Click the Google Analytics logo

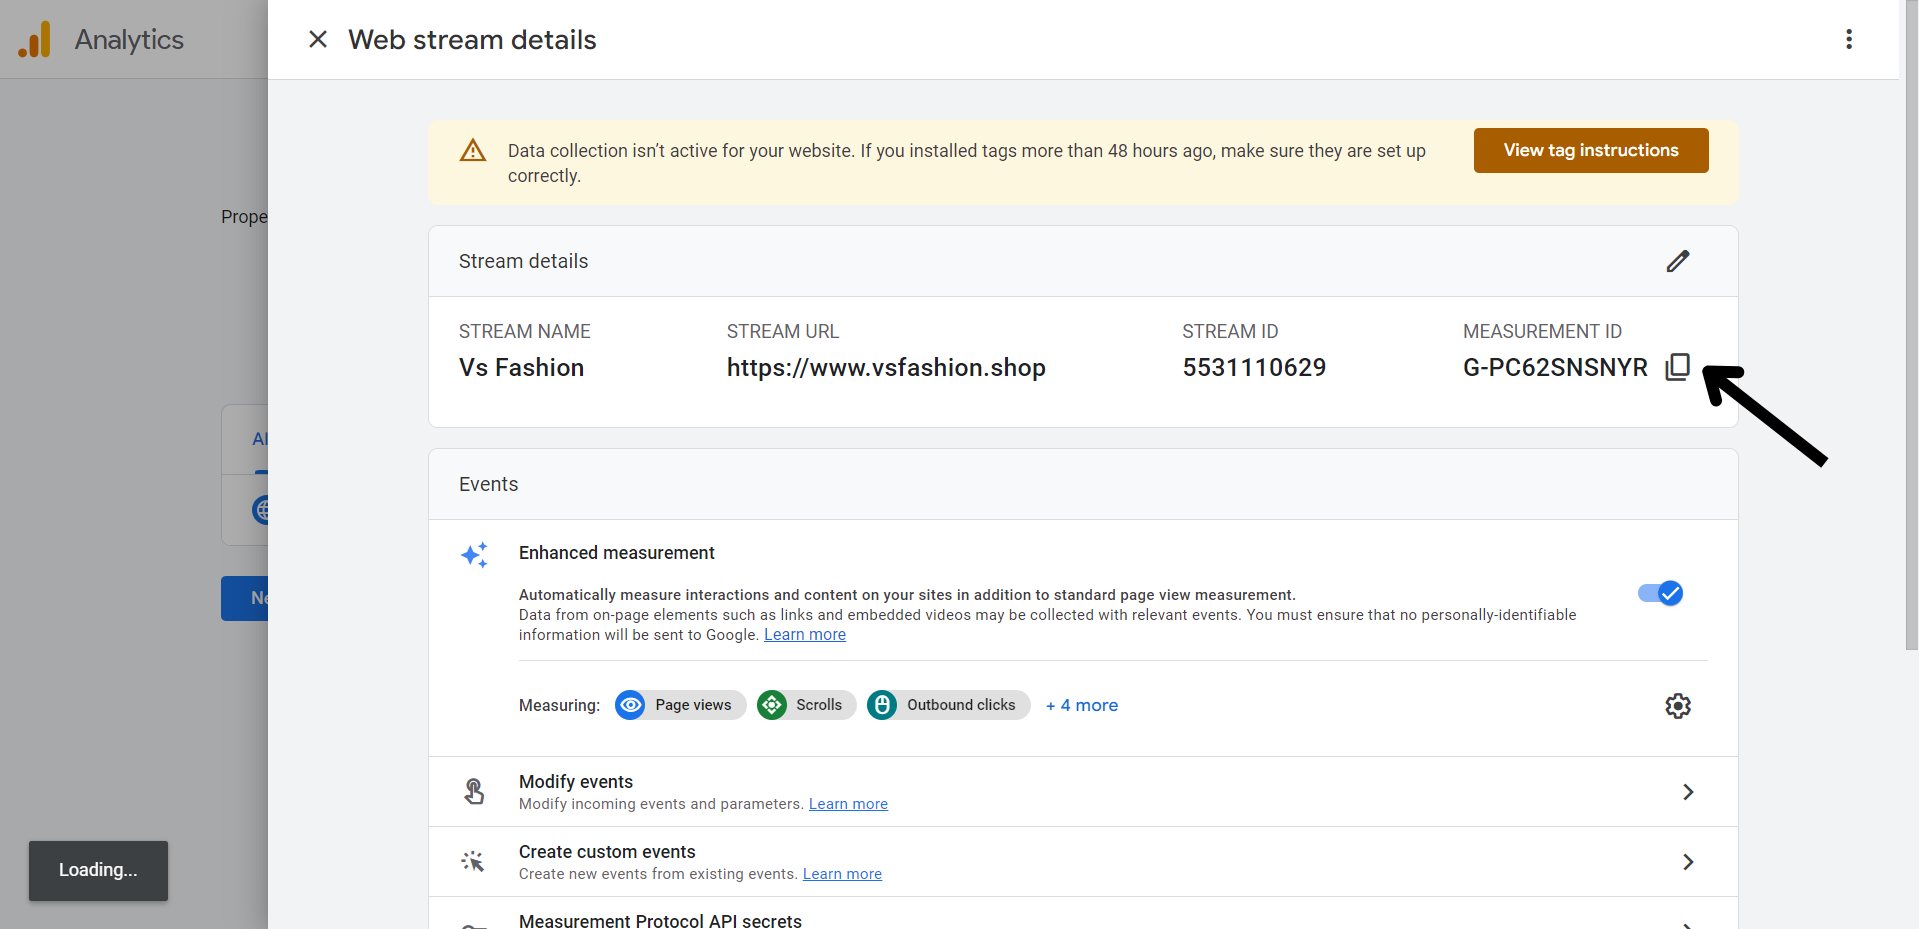[x=35, y=40]
